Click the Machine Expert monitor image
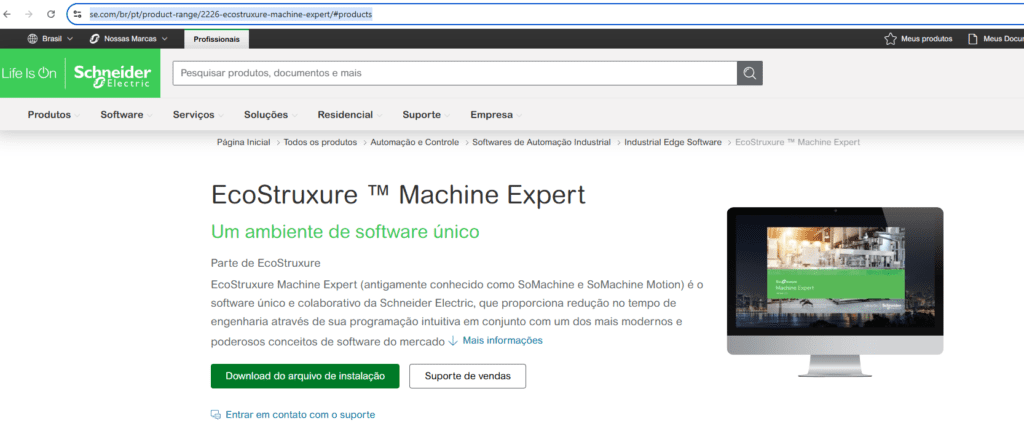This screenshot has width=1024, height=445. point(835,291)
